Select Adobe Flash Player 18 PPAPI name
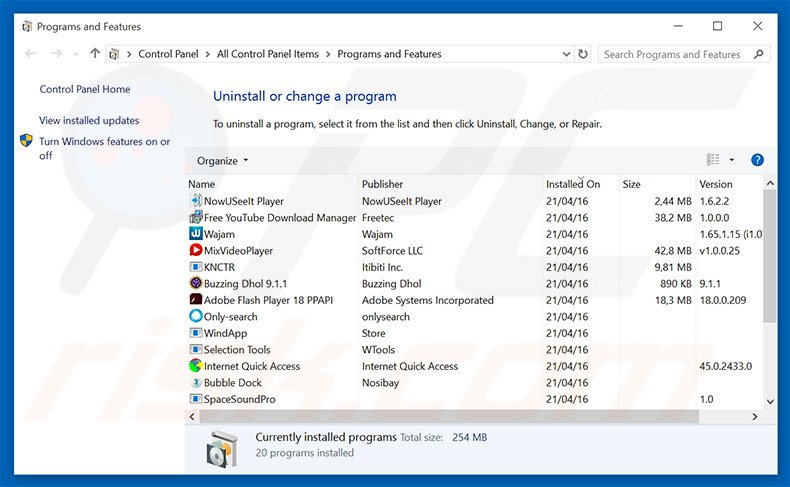Image resolution: width=790 pixels, height=487 pixels. [269, 300]
